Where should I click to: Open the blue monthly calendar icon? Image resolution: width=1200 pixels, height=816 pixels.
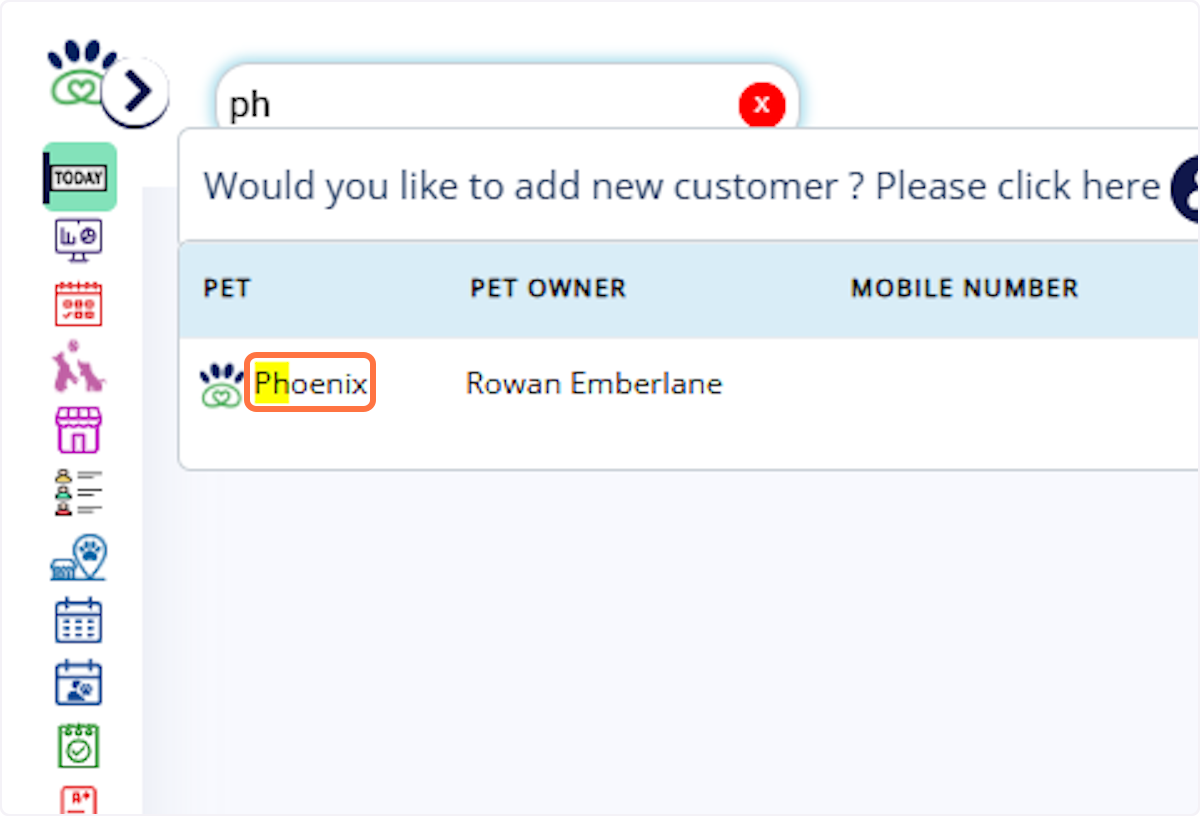(x=78, y=620)
